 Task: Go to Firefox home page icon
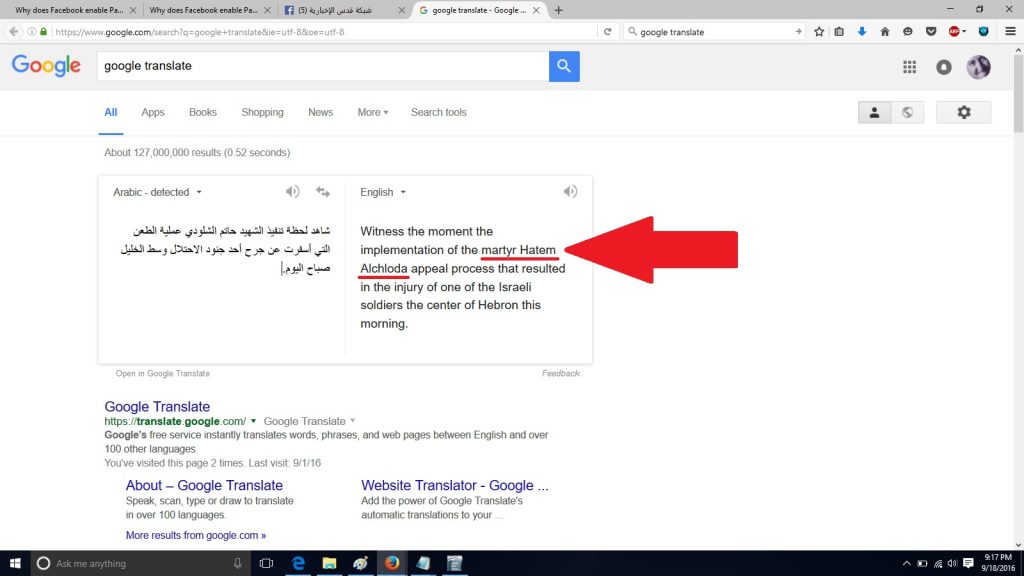tap(885, 31)
